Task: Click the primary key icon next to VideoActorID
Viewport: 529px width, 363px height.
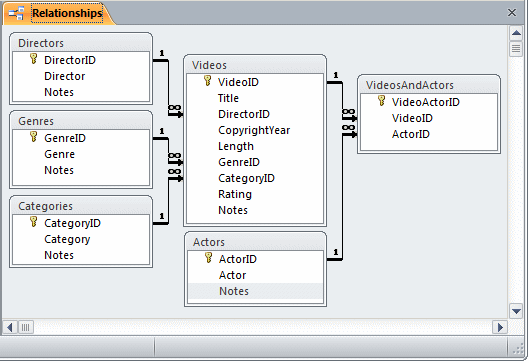Action: pos(381,101)
